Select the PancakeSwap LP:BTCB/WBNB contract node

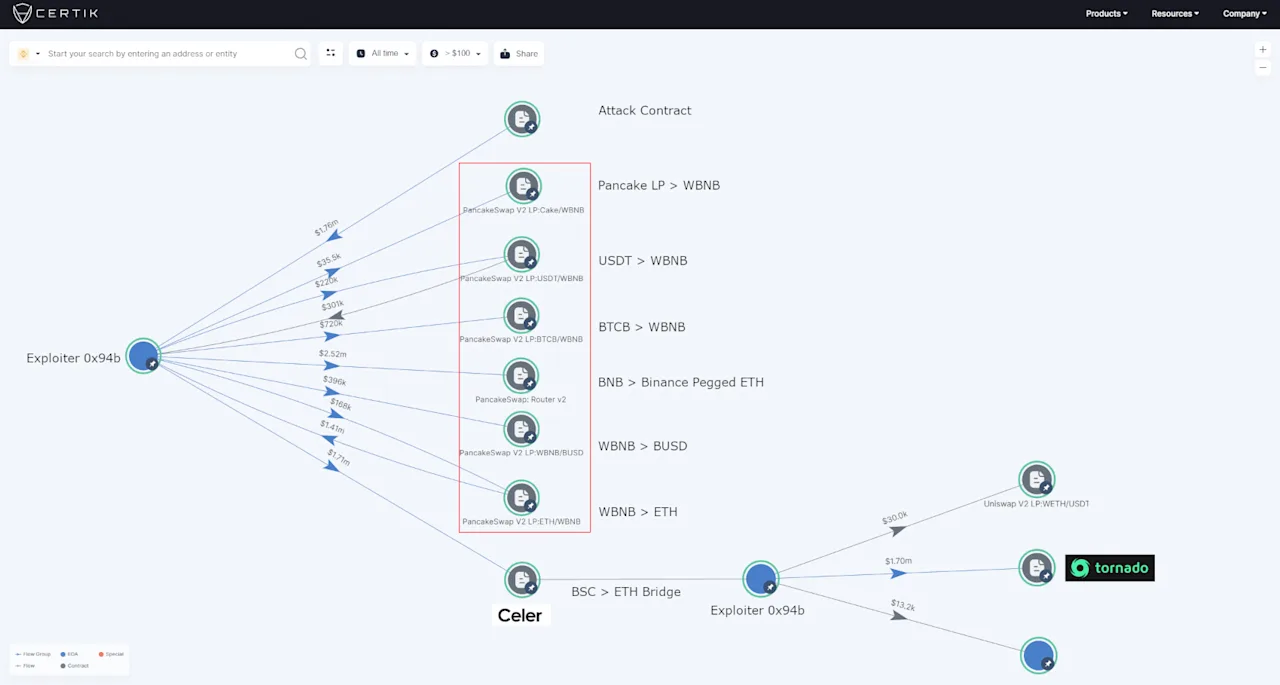521,316
